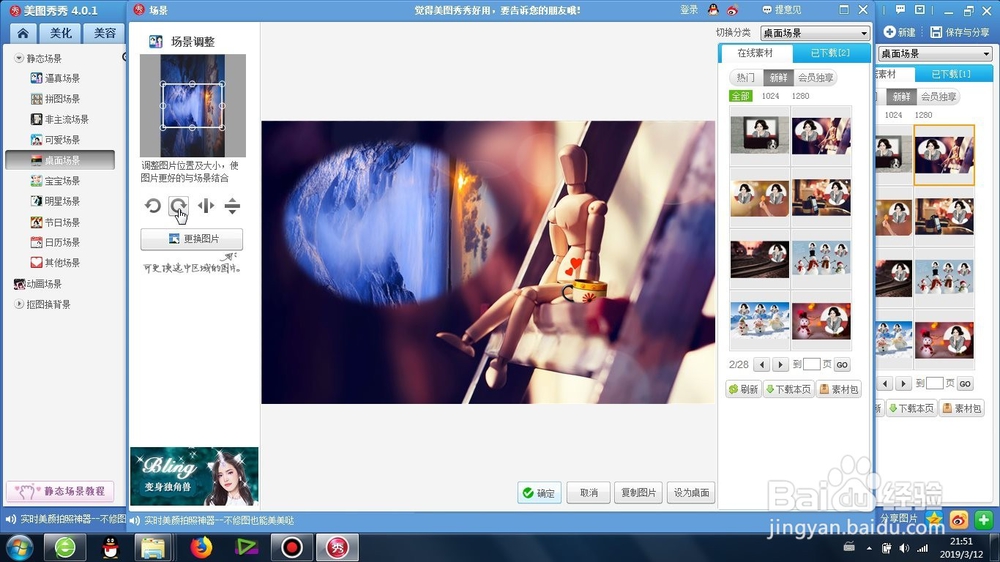Flip image vertically icon
Screen dimensions: 1000x562
232,205
